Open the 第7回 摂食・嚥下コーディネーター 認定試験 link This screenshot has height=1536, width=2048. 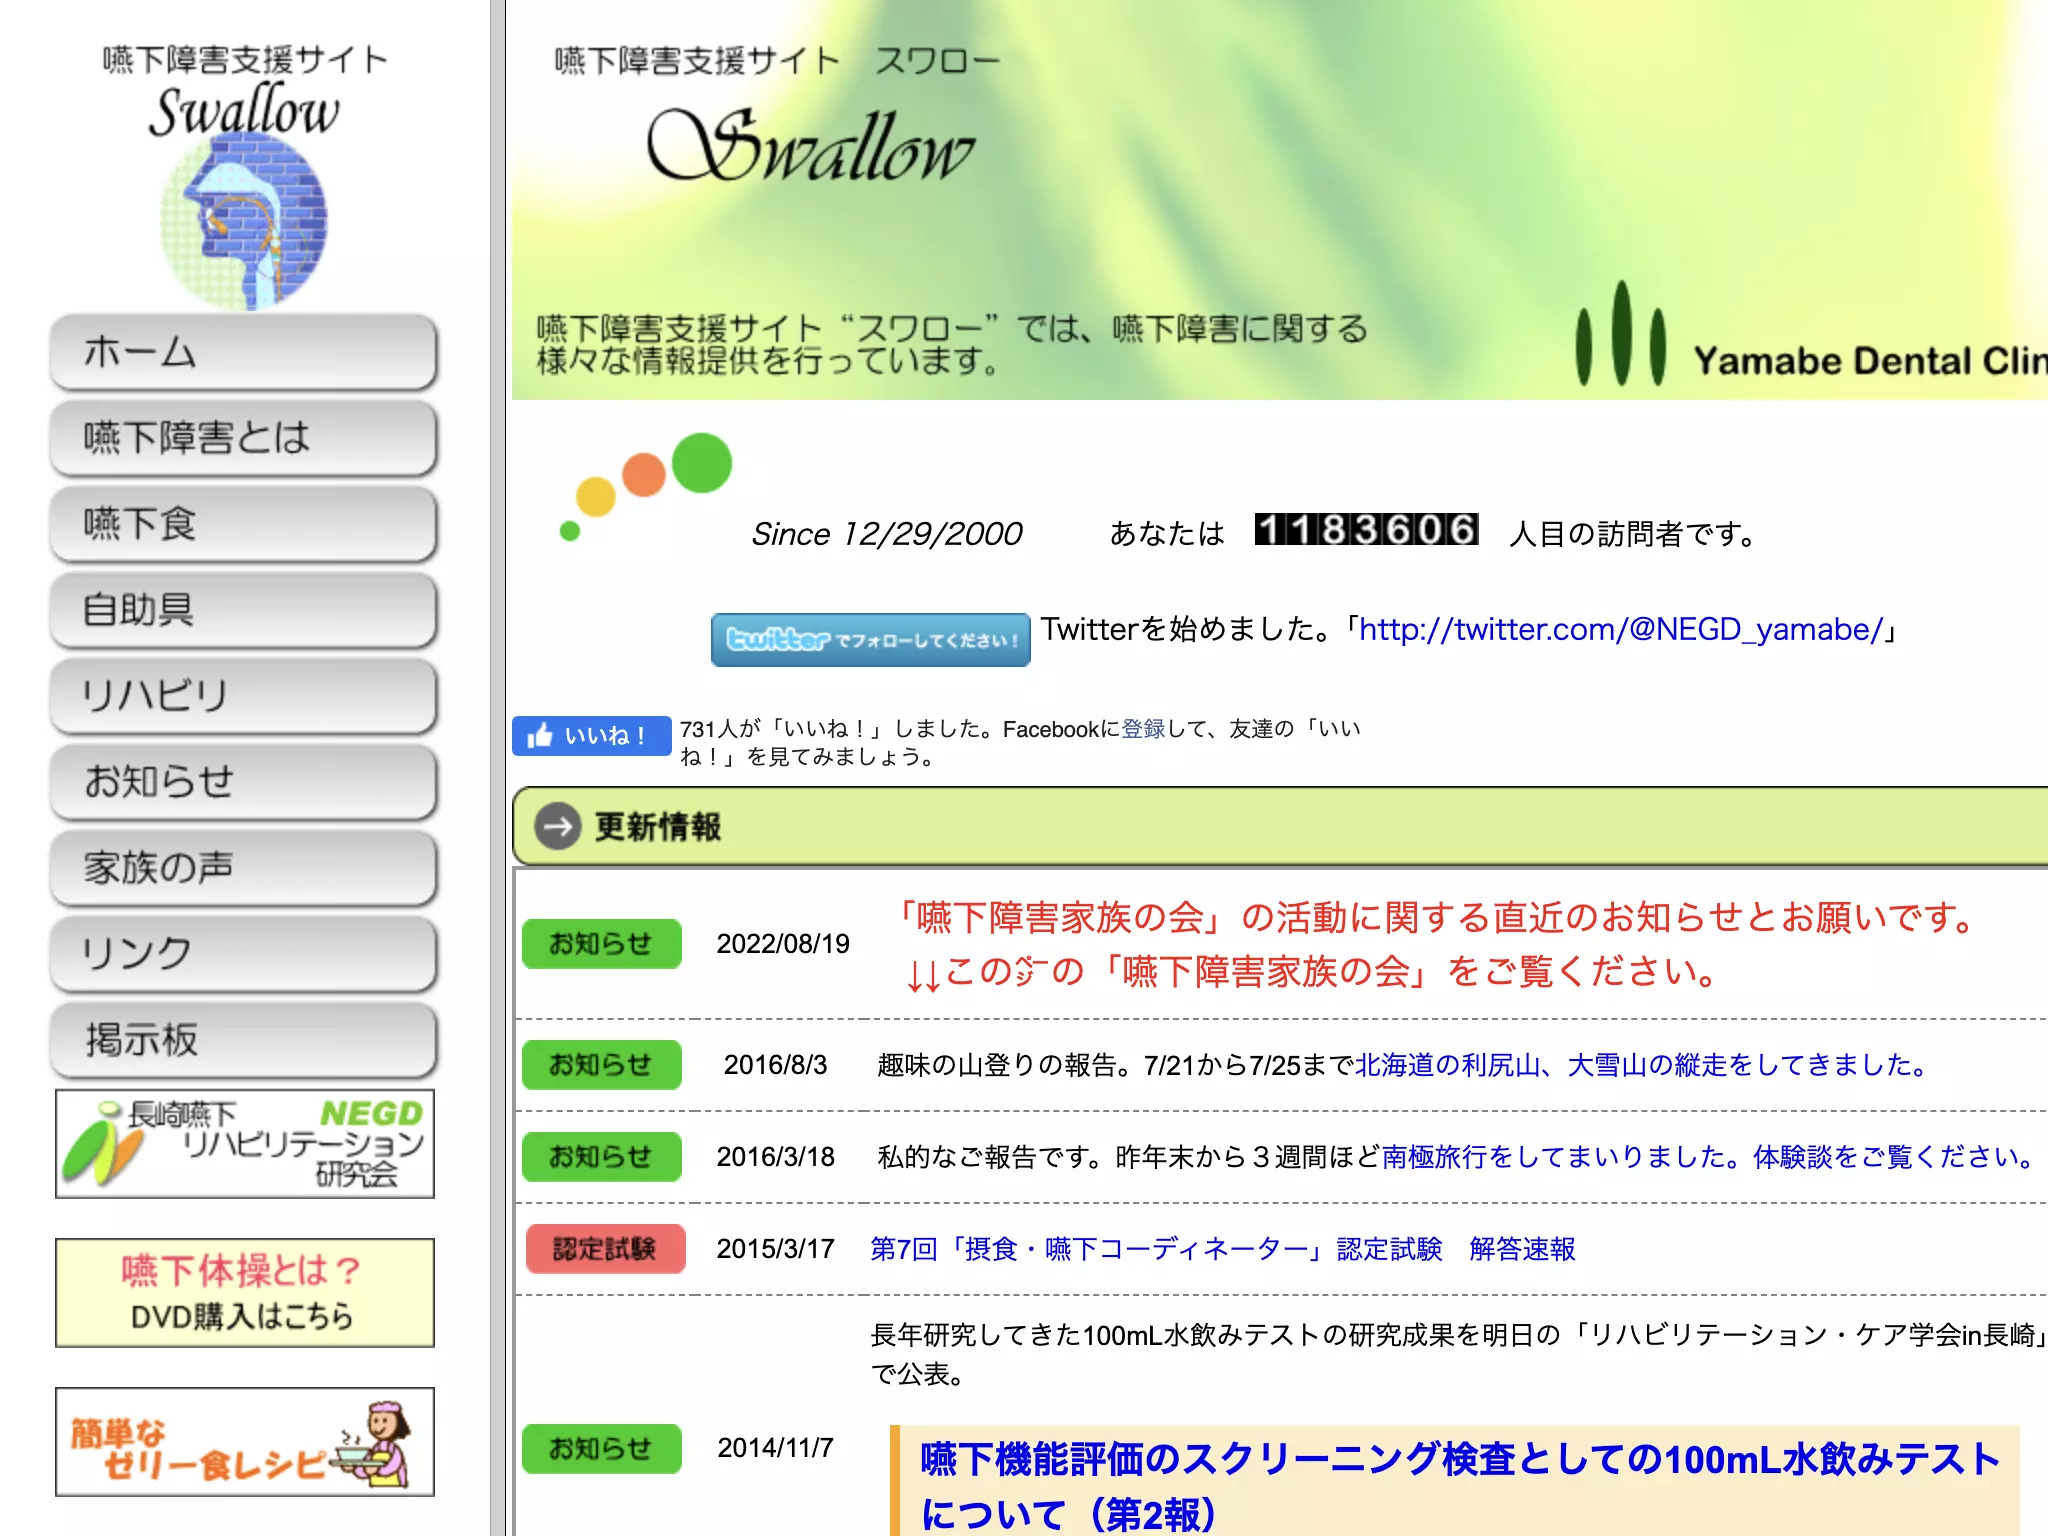[x=1156, y=1249]
